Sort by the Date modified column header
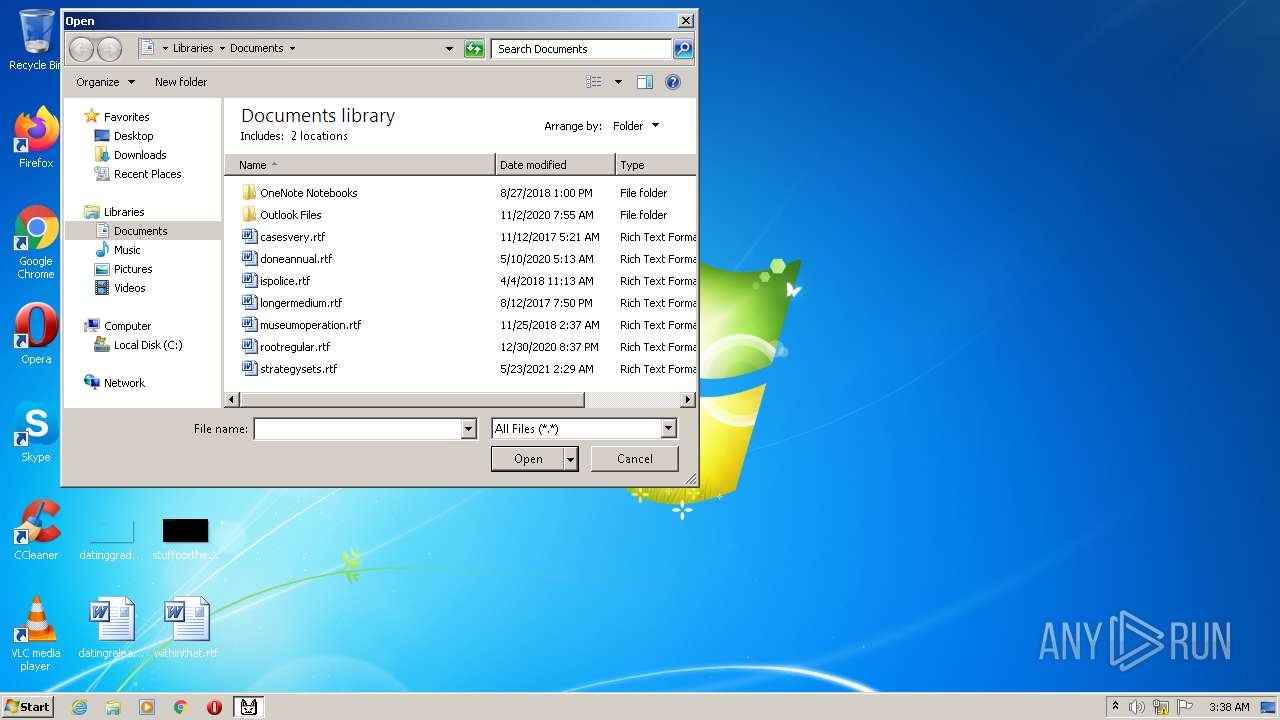The height and width of the screenshot is (720, 1280). pyautogui.click(x=555, y=165)
